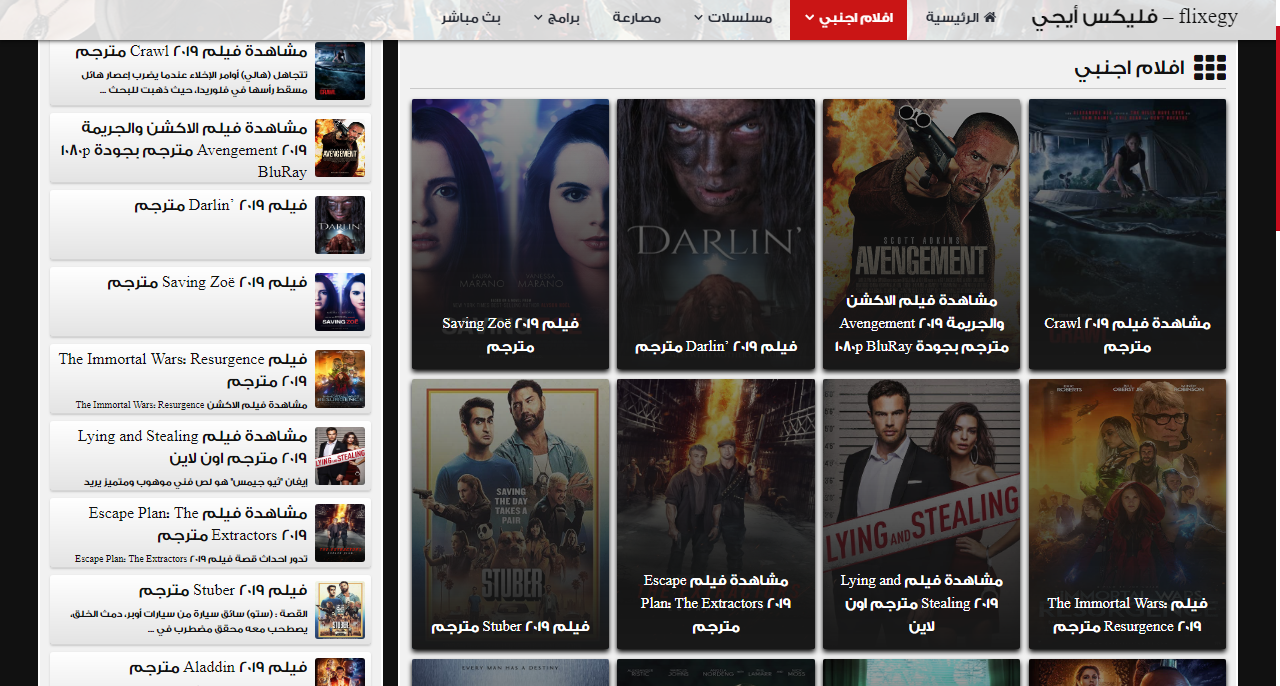Click Lying and Stealing description إيڤان
Viewport: 1280px width, 686px height.
point(196,482)
